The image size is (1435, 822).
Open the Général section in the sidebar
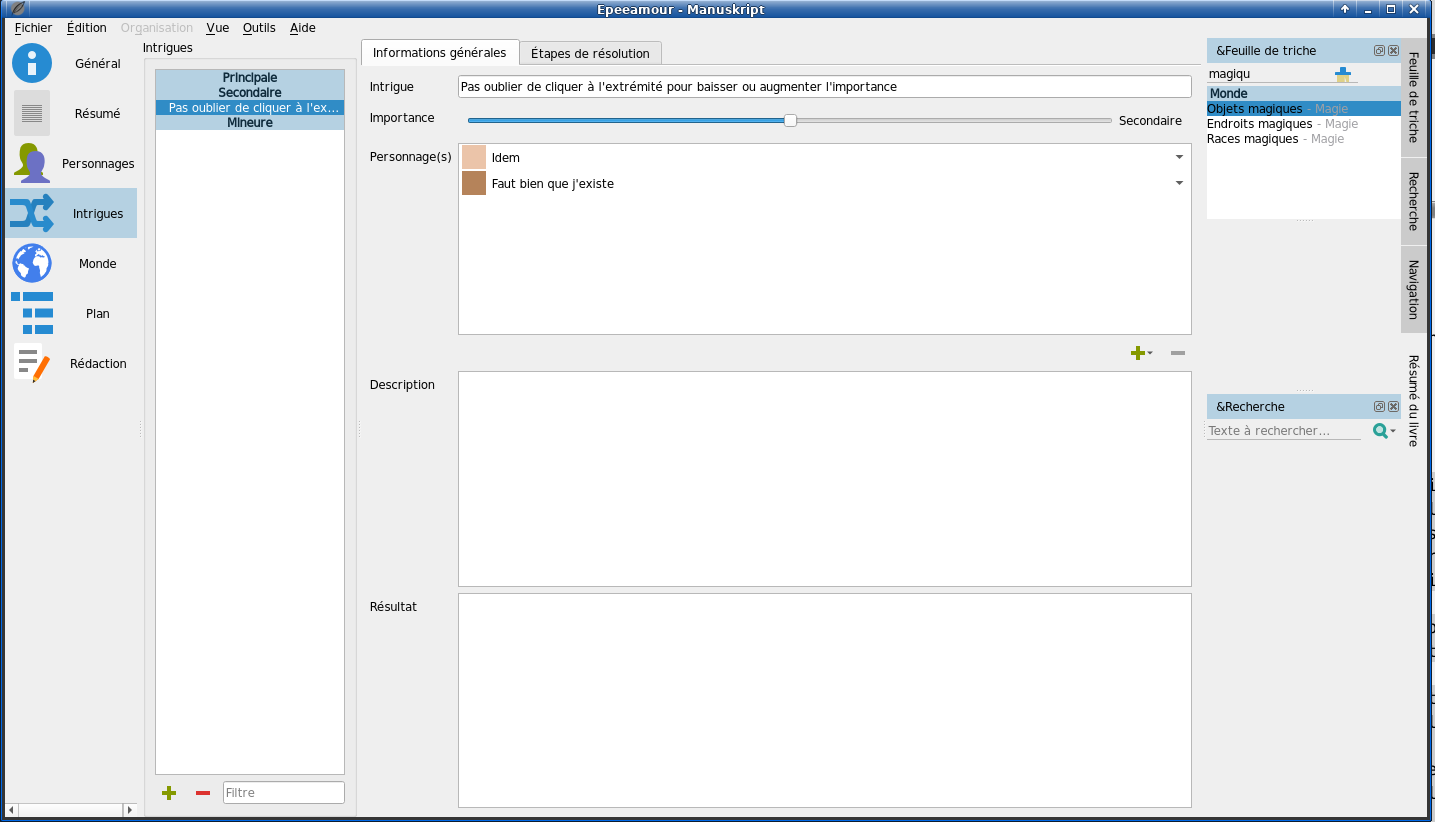pos(71,63)
